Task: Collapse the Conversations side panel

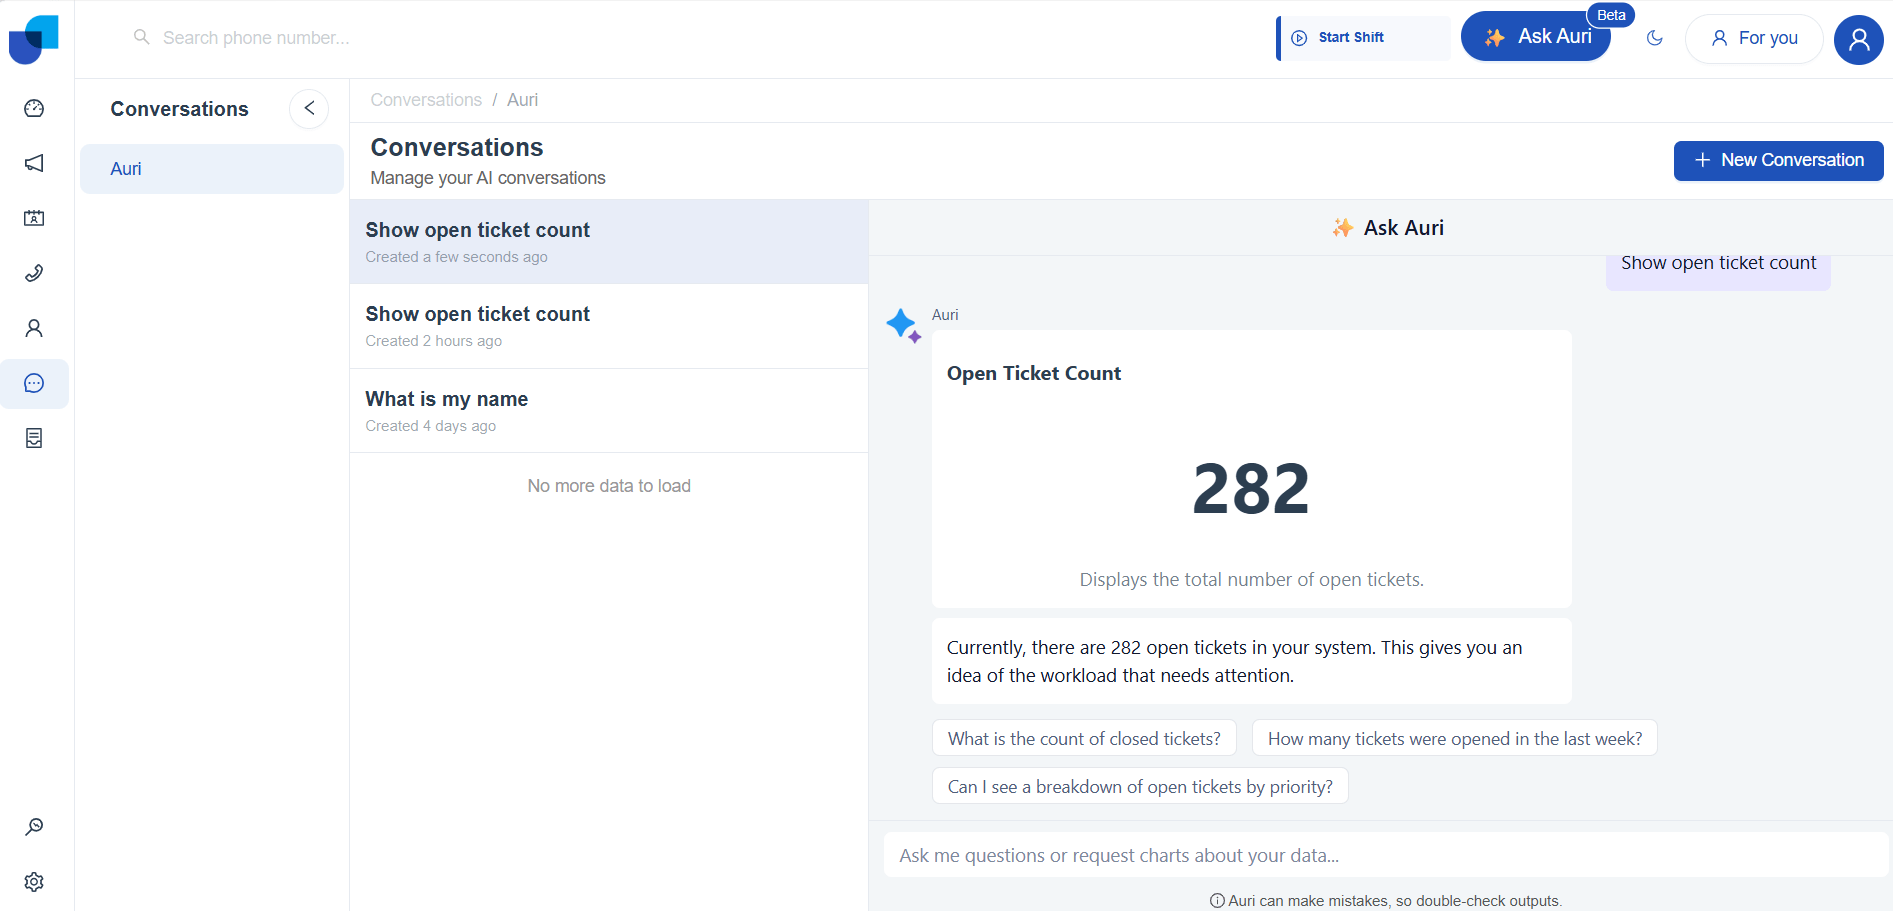Action: pyautogui.click(x=309, y=108)
